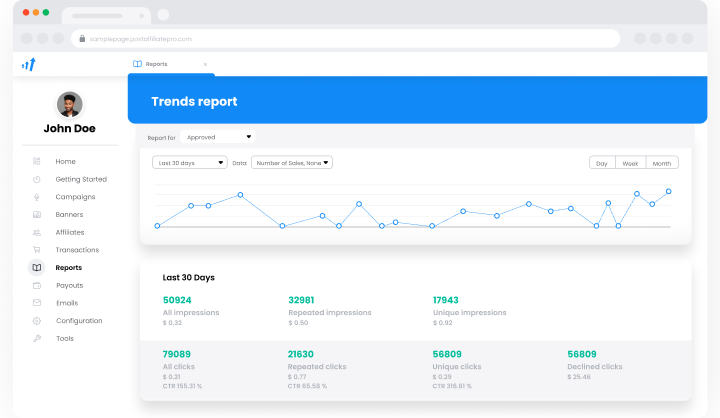Image resolution: width=720 pixels, height=418 pixels.
Task: Open the Approved report status dropdown
Action: point(218,137)
